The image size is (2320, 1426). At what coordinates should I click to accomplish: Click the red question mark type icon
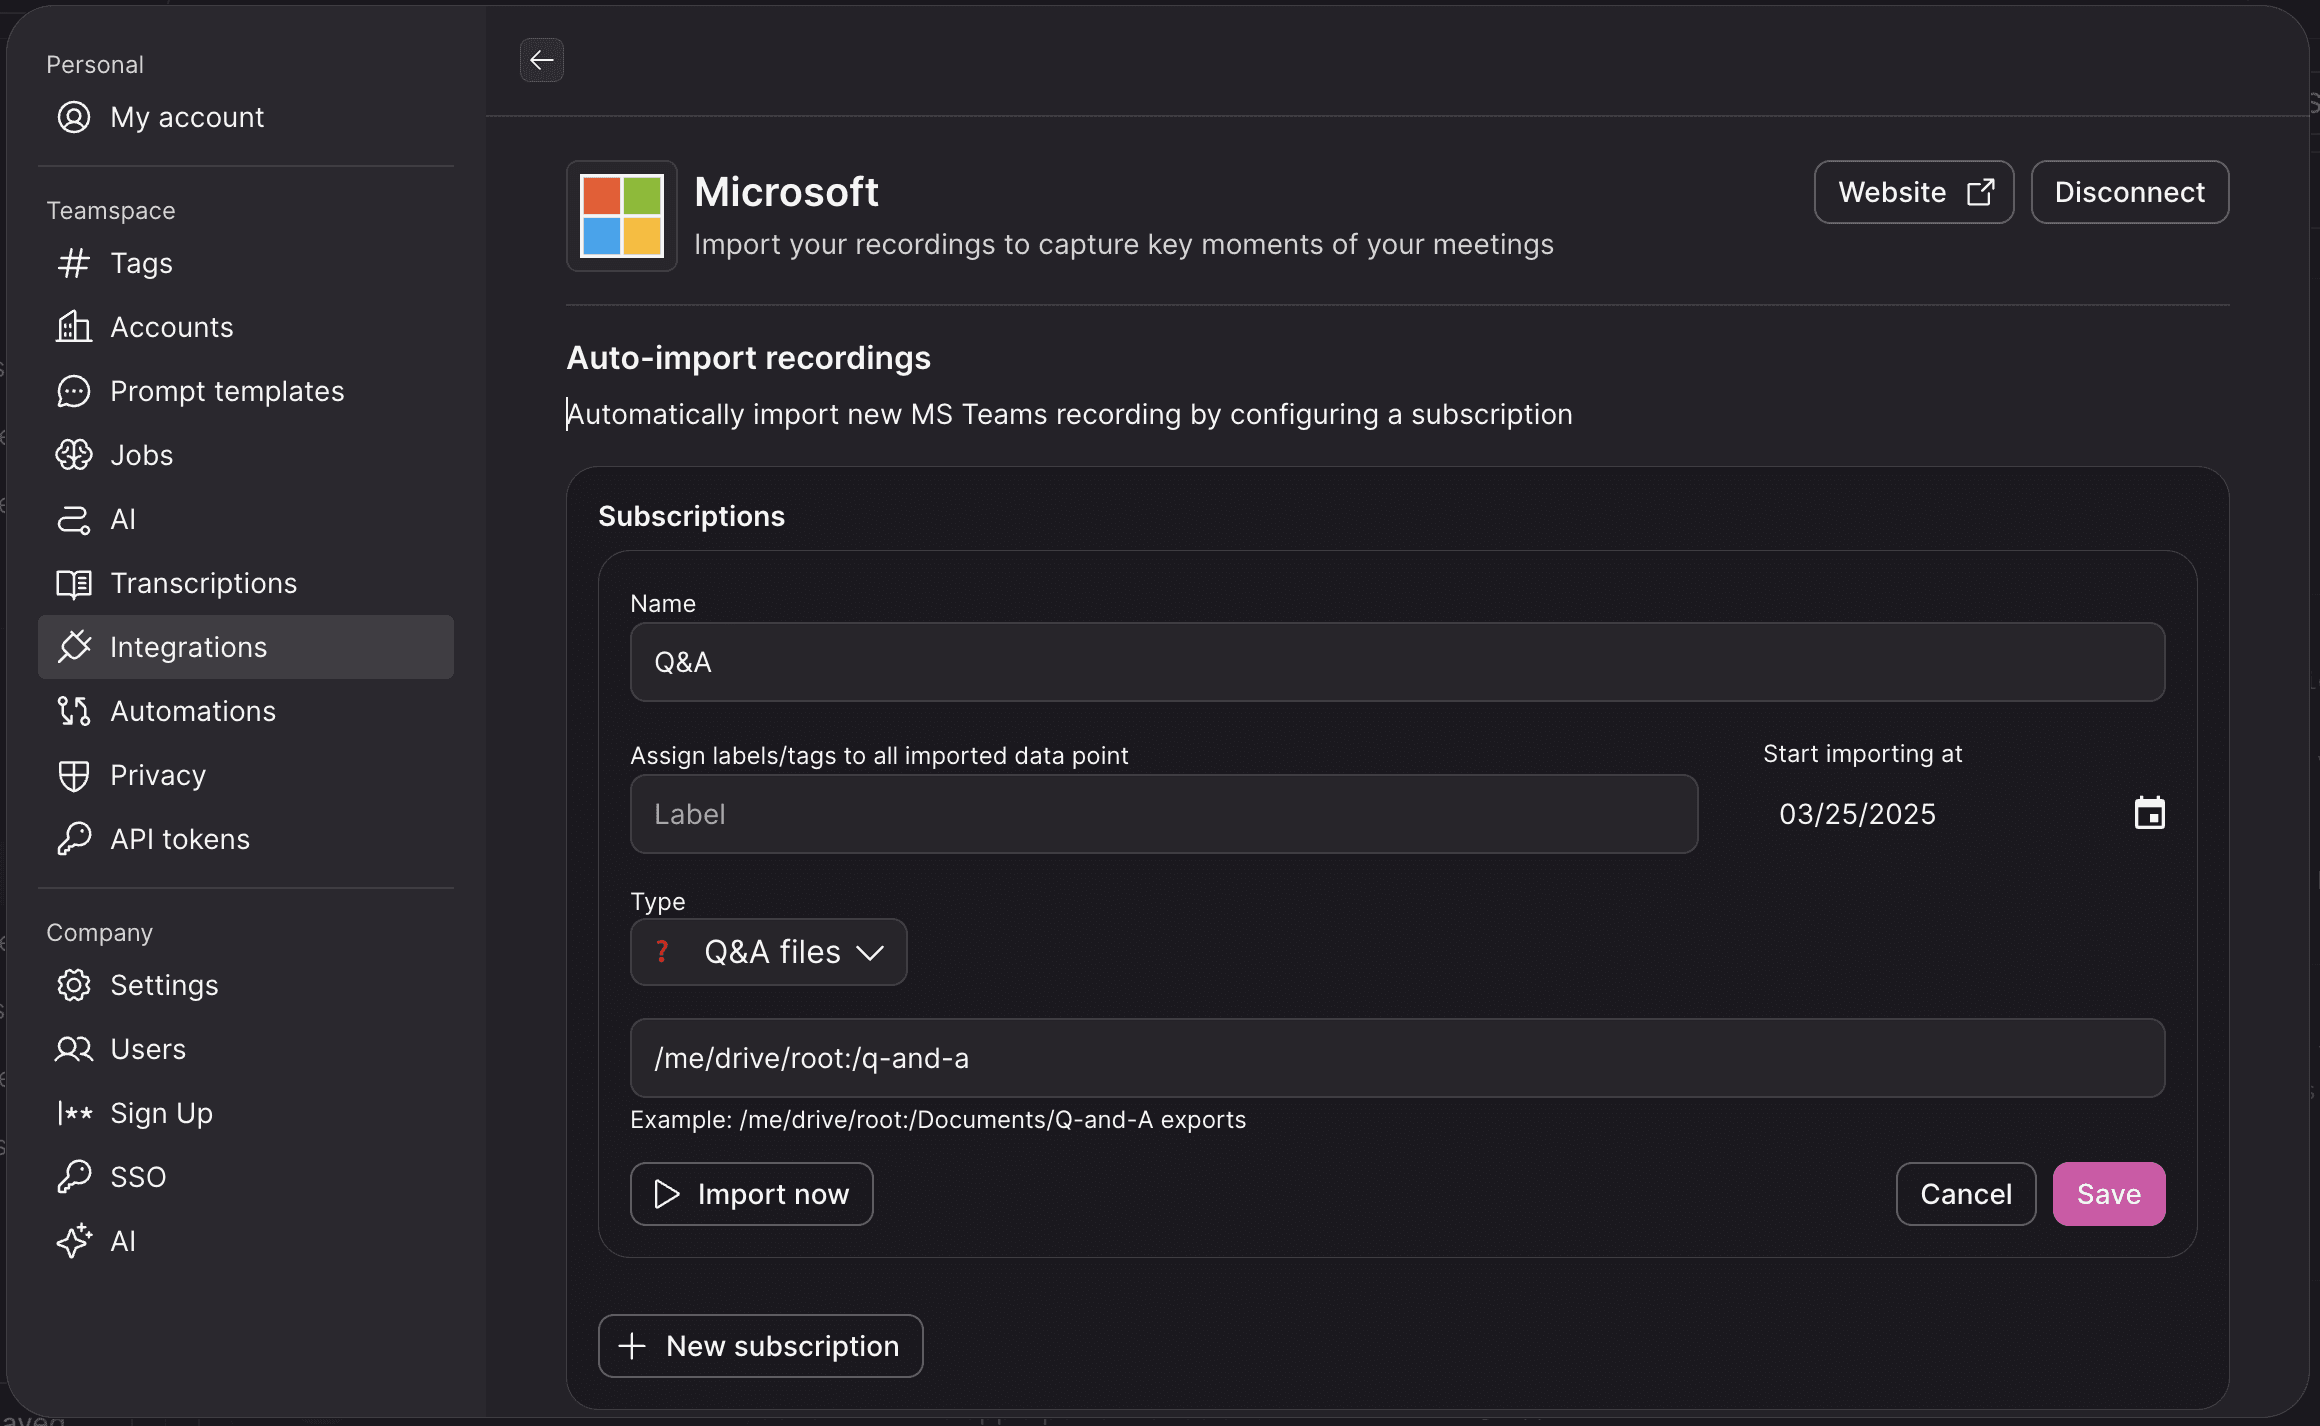(x=662, y=951)
